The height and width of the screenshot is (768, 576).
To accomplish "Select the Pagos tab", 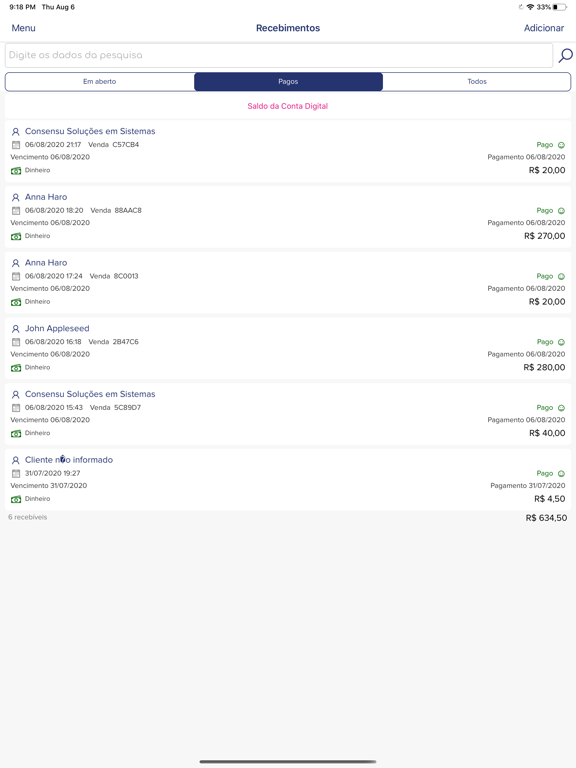I will [288, 82].
